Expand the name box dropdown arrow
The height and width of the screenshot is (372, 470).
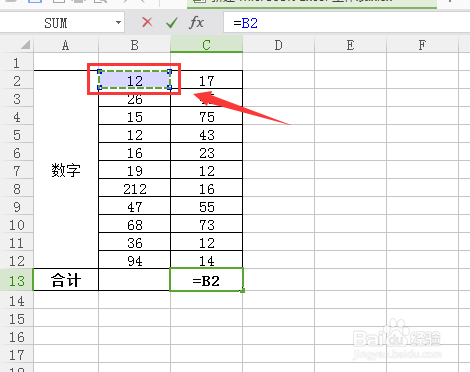point(118,23)
